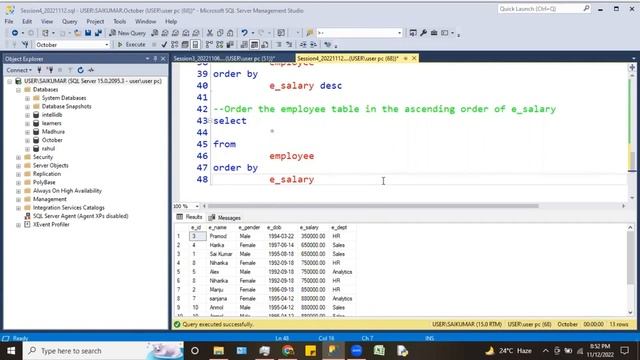The width and height of the screenshot is (640, 360).
Task: Select the rahul database
Action: [48, 149]
